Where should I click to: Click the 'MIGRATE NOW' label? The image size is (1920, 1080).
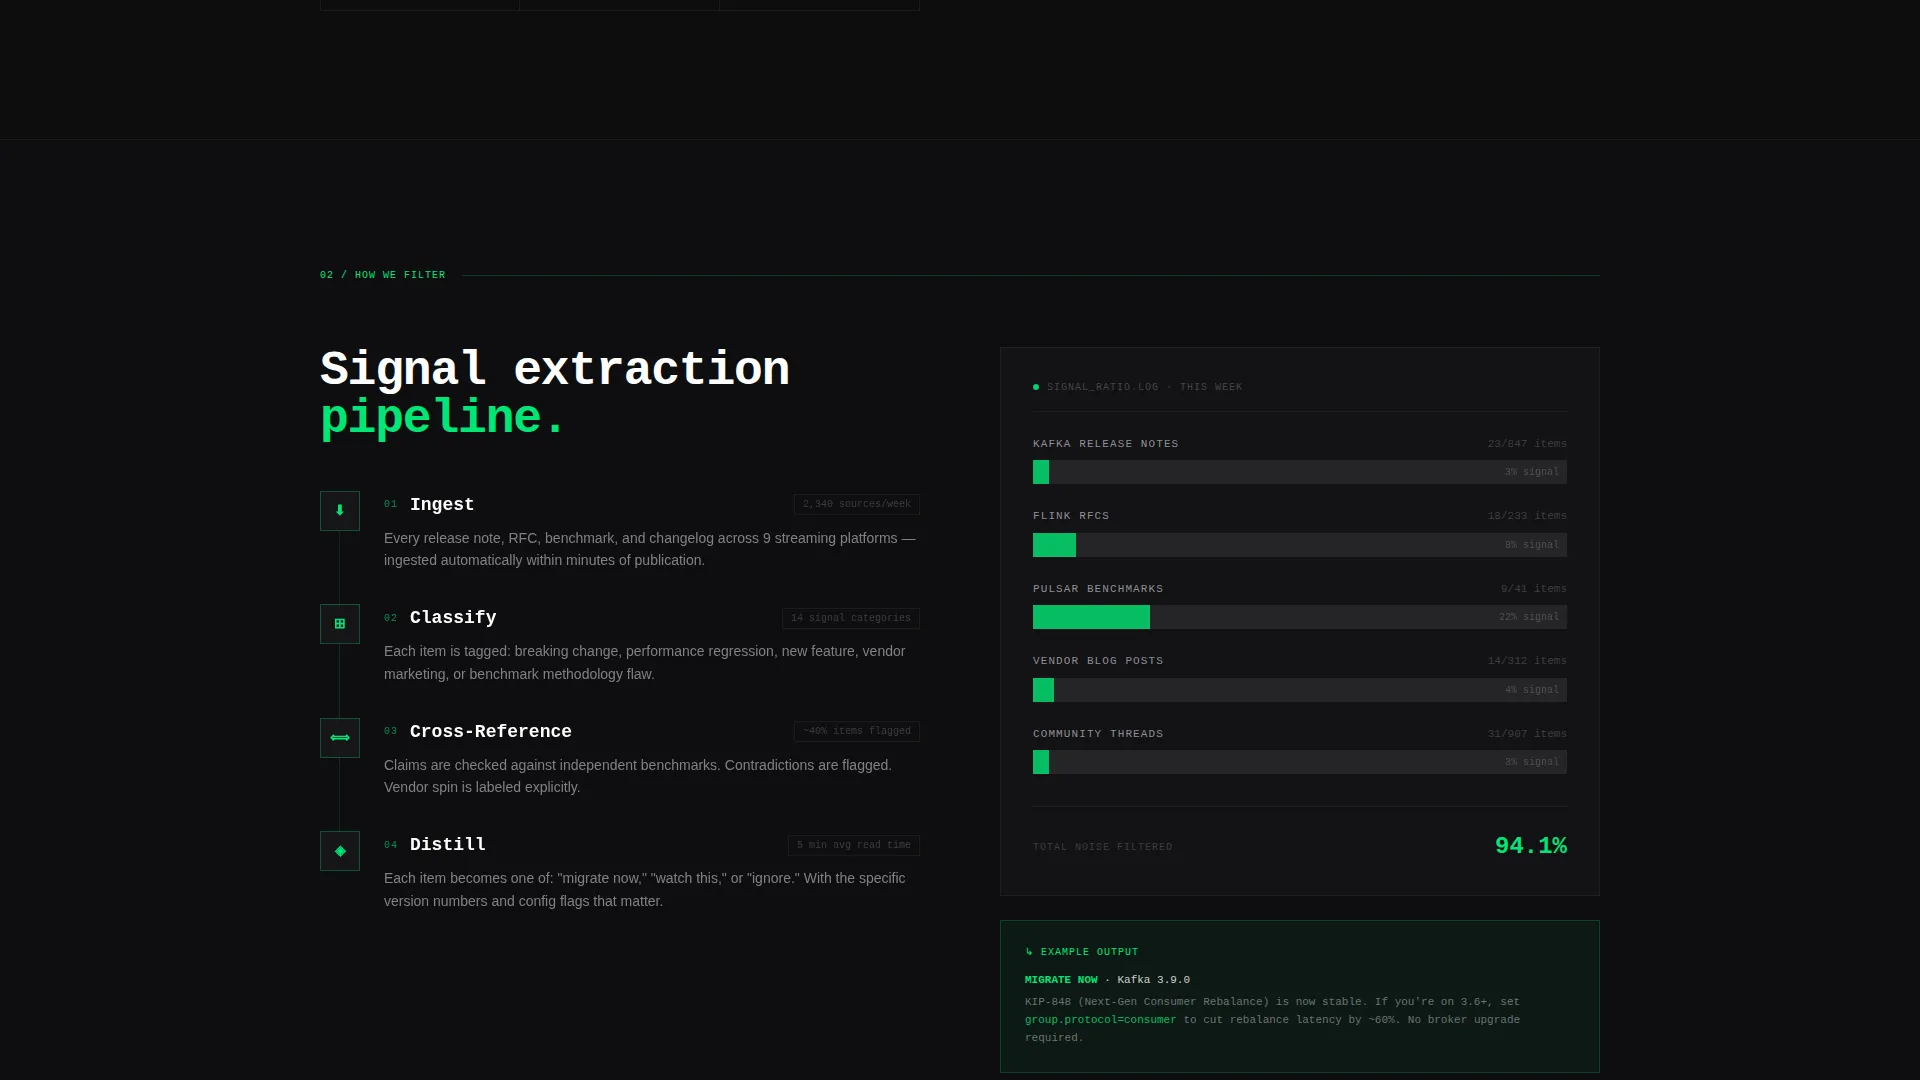click(1061, 980)
